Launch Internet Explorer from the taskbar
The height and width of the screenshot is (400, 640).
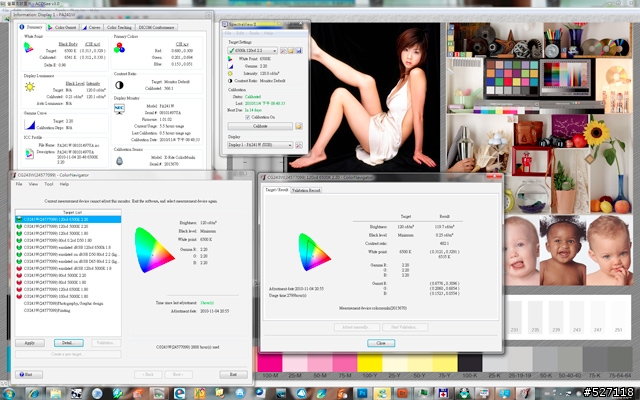click(x=33, y=393)
